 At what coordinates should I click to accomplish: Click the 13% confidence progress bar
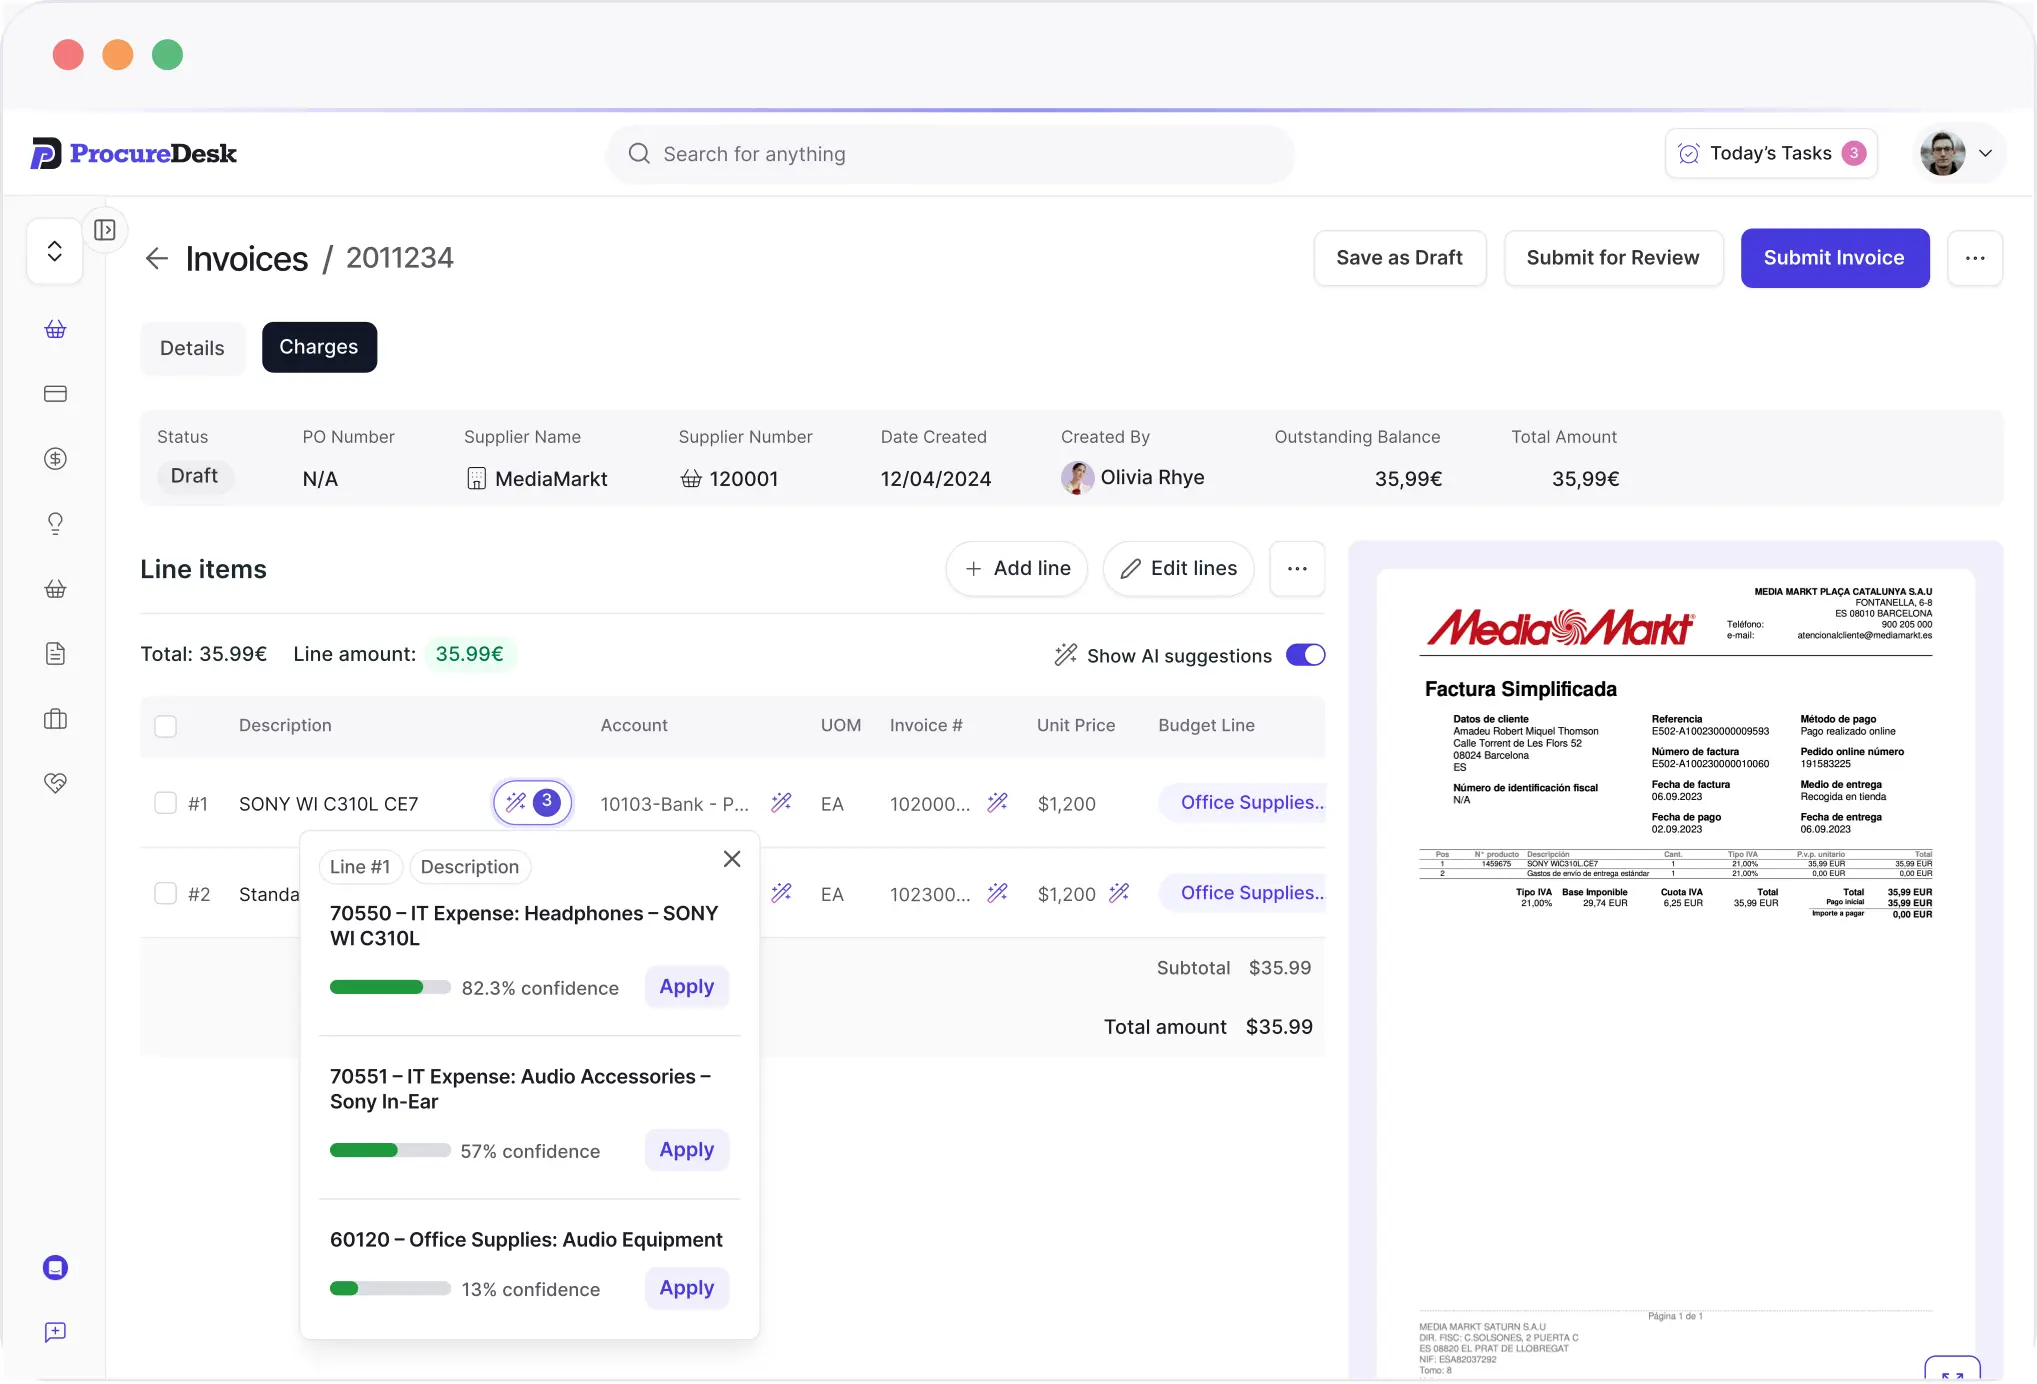(x=390, y=1289)
